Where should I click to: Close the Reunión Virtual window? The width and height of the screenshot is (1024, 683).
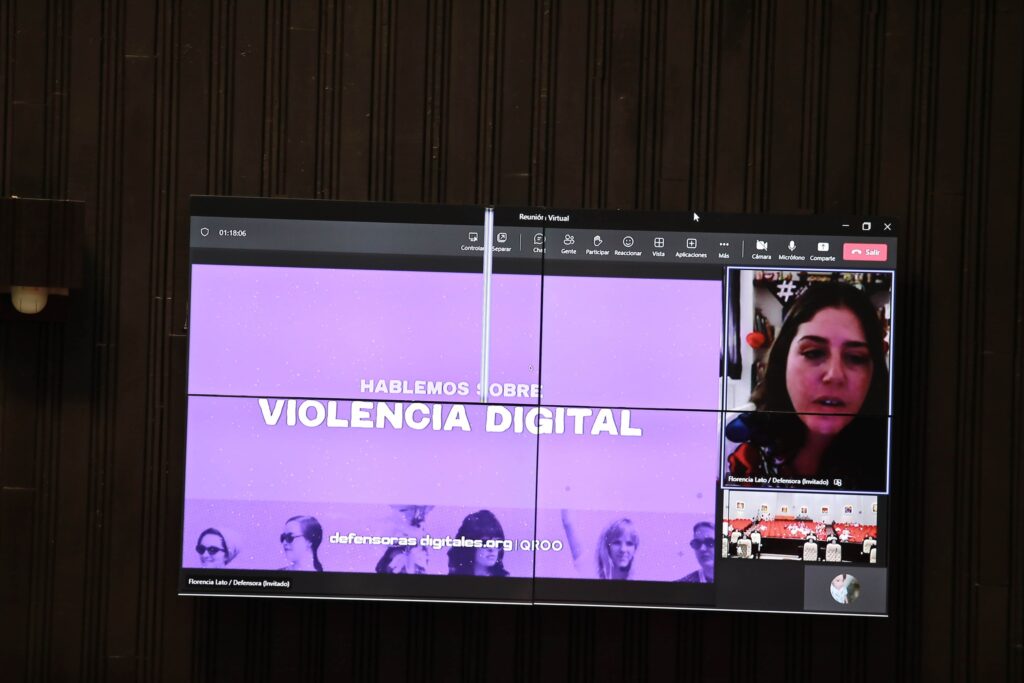(888, 227)
